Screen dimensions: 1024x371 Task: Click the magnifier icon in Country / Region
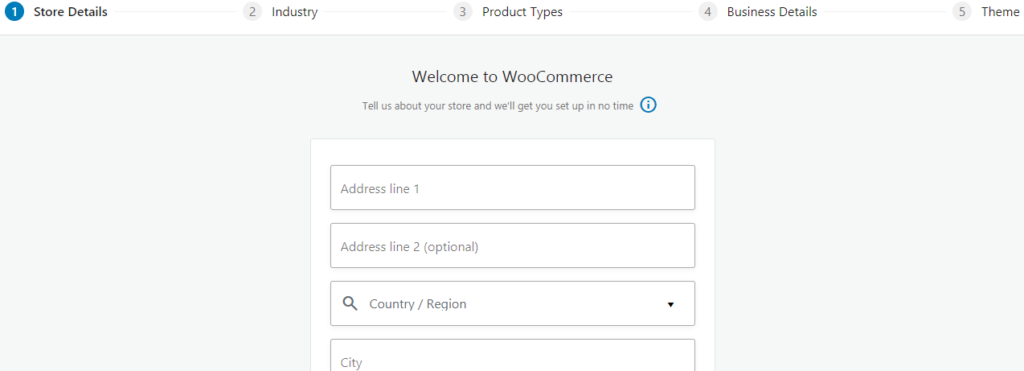click(350, 303)
